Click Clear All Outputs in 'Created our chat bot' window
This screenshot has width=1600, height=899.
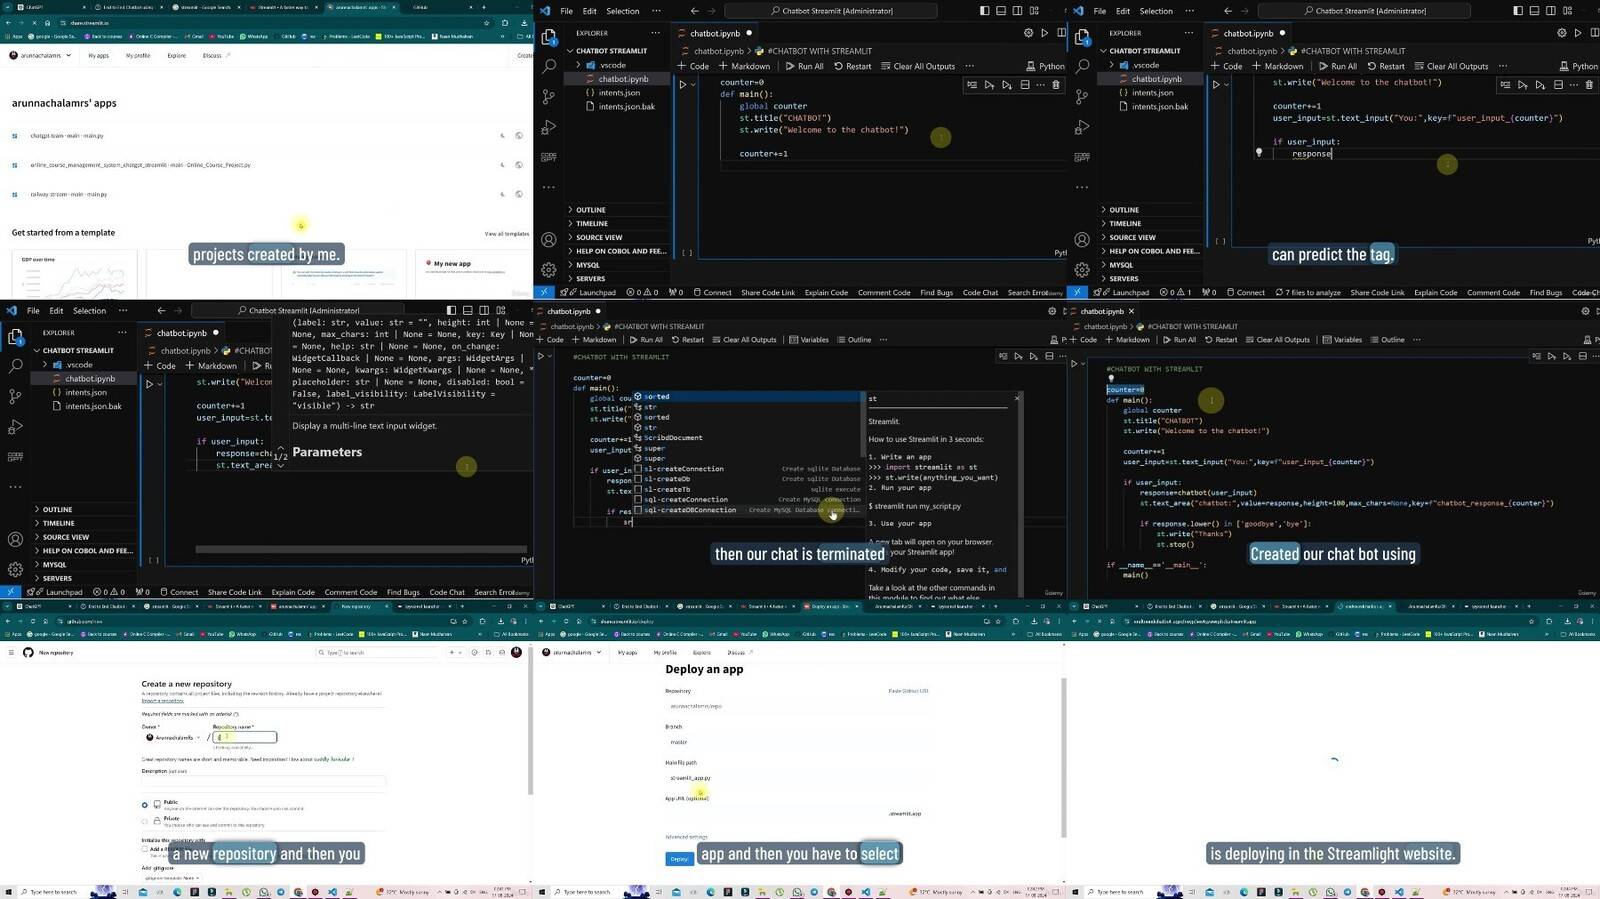(1276, 339)
